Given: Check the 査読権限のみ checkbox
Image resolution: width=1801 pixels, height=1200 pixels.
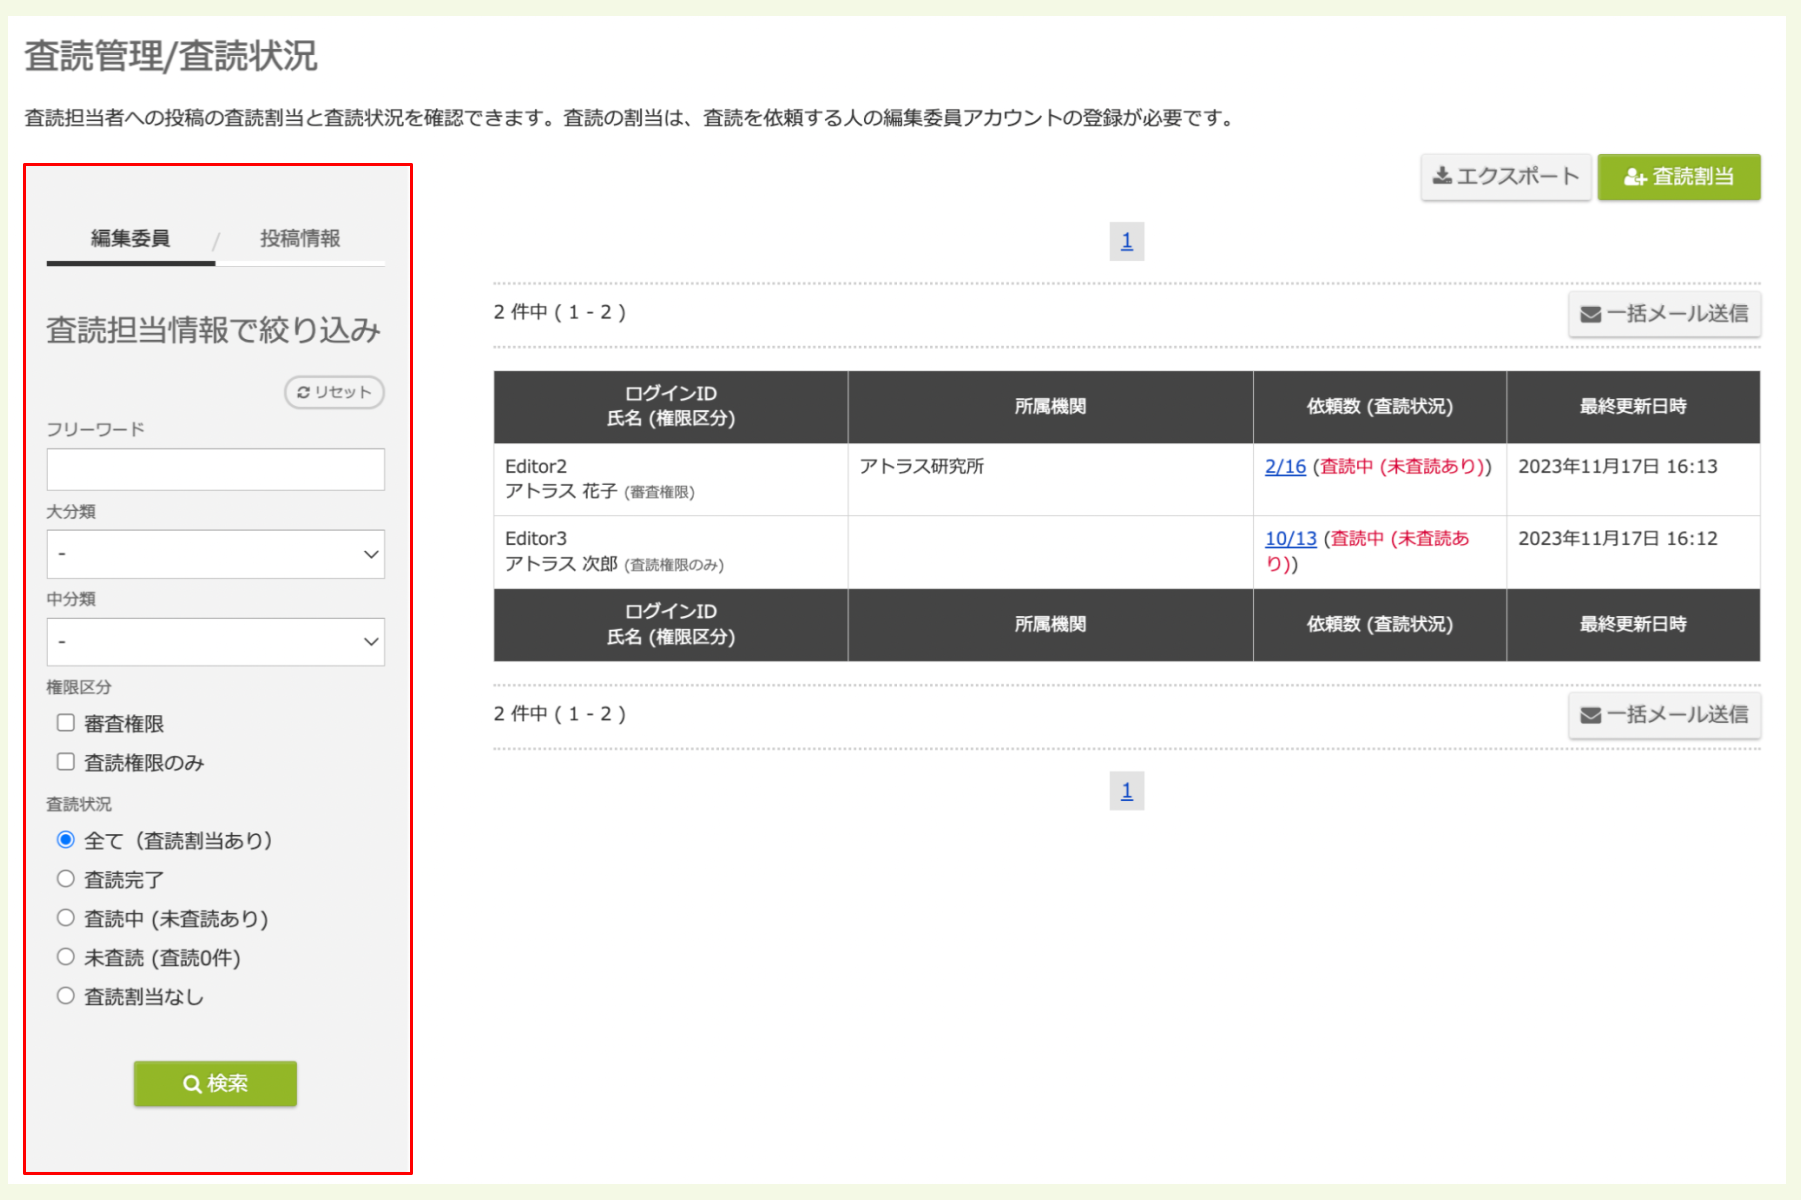Looking at the screenshot, I should [65, 761].
